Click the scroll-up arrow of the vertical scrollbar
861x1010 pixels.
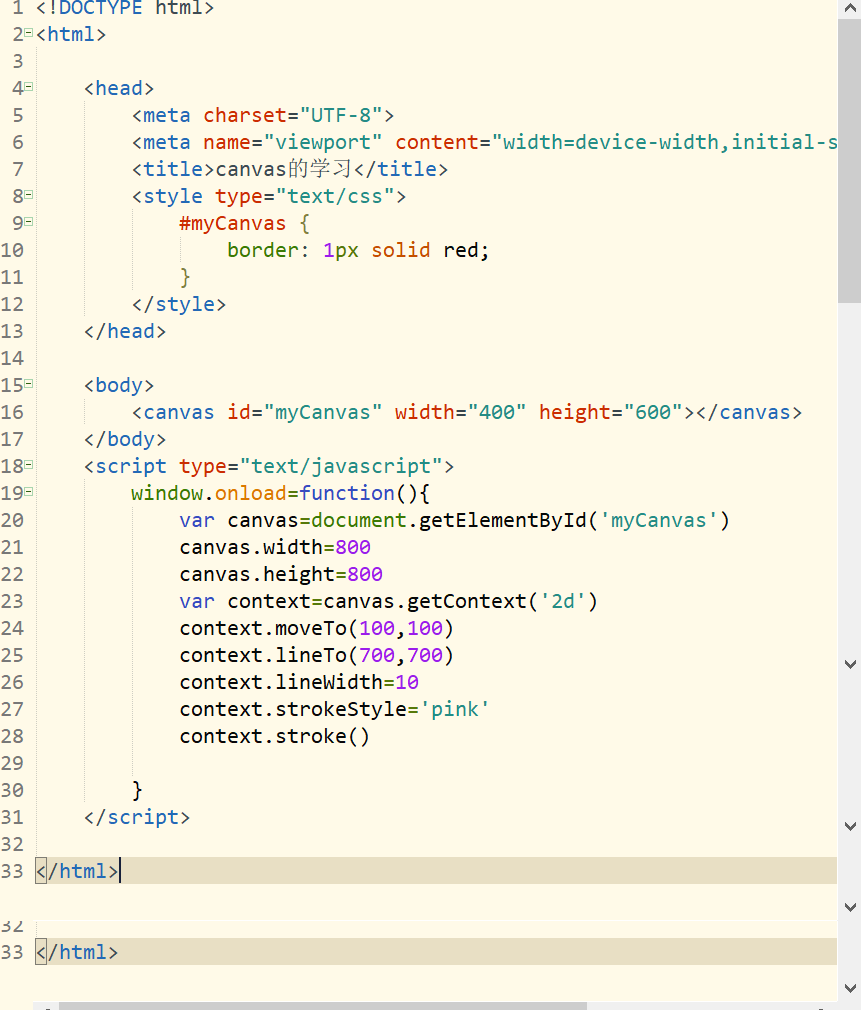849,9
